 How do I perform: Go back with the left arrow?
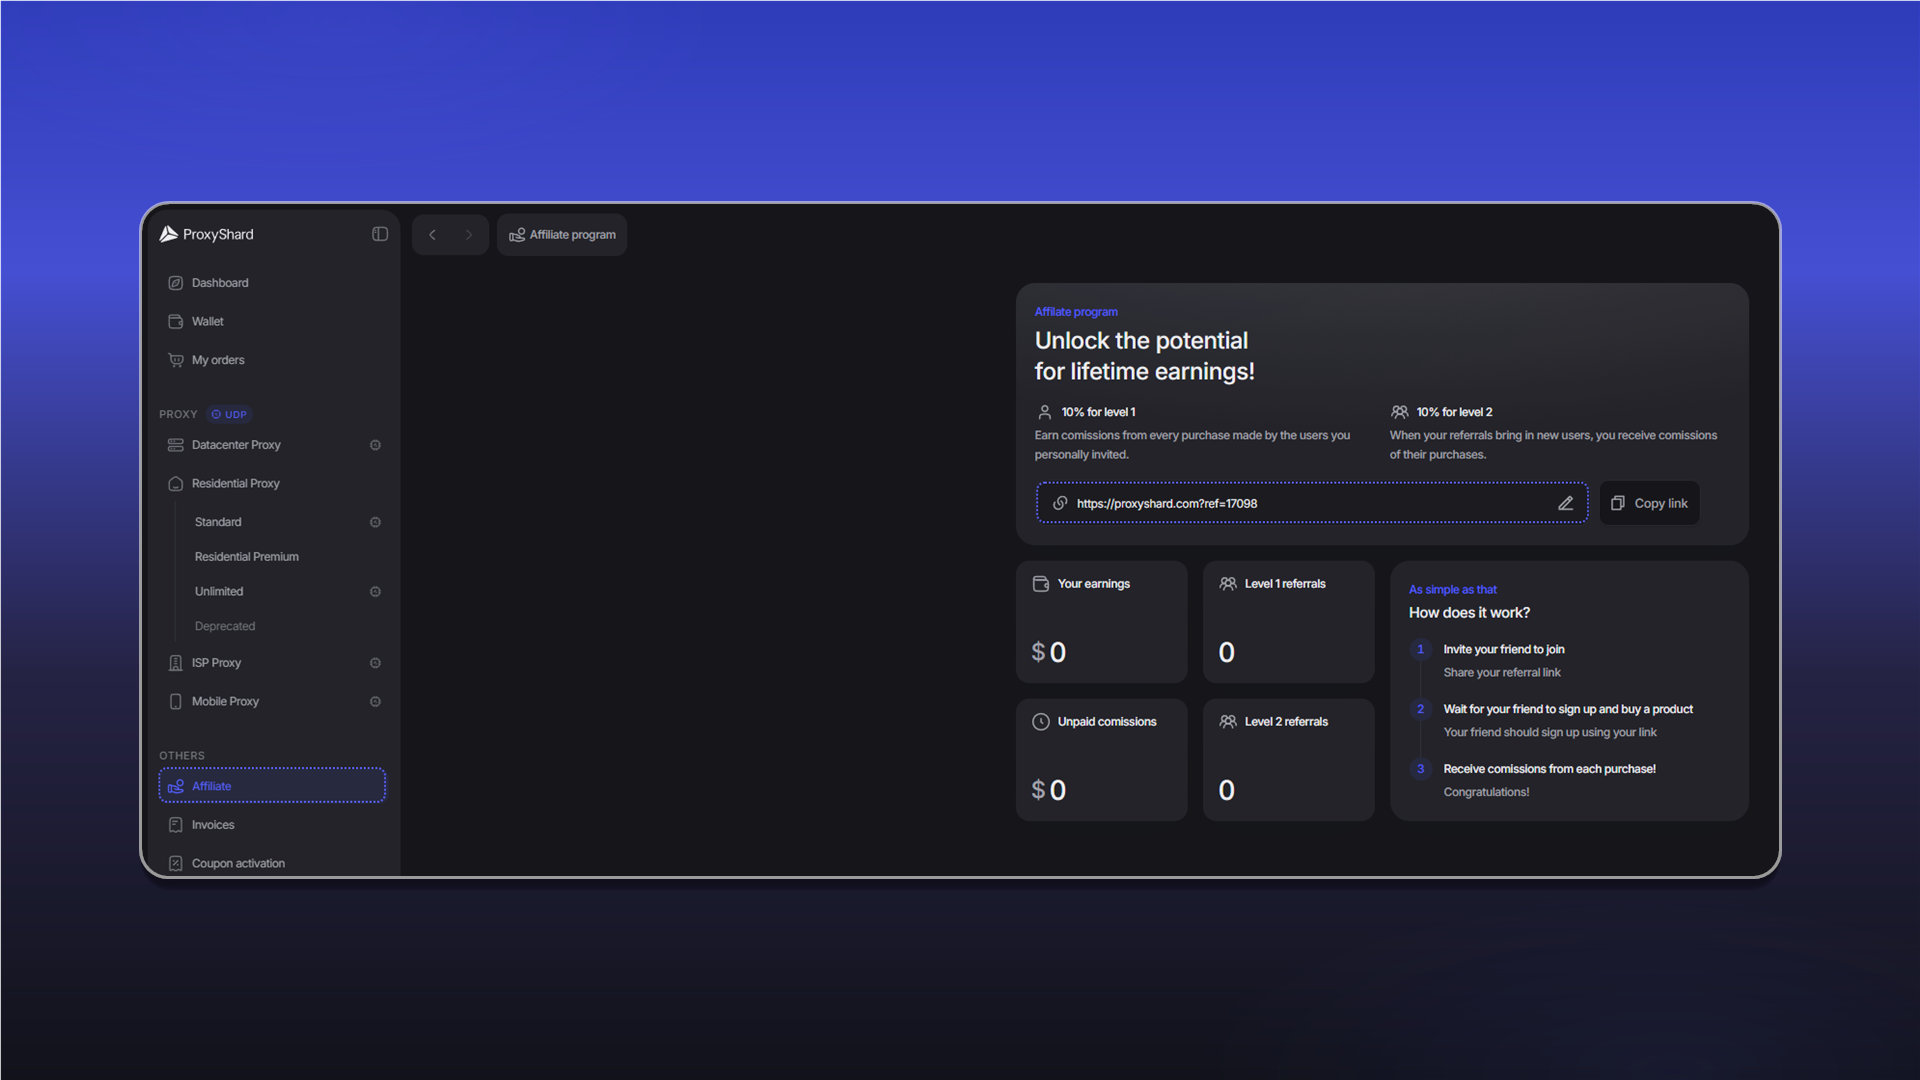coord(432,235)
